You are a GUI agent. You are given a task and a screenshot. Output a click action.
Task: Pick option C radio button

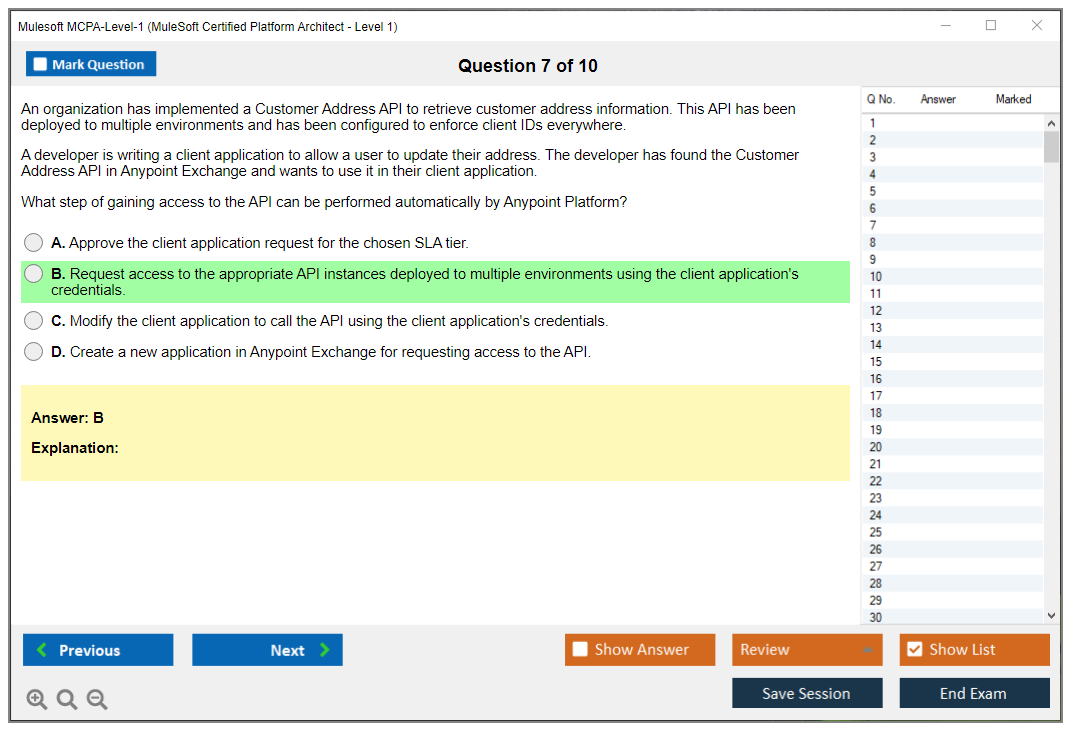click(x=34, y=321)
